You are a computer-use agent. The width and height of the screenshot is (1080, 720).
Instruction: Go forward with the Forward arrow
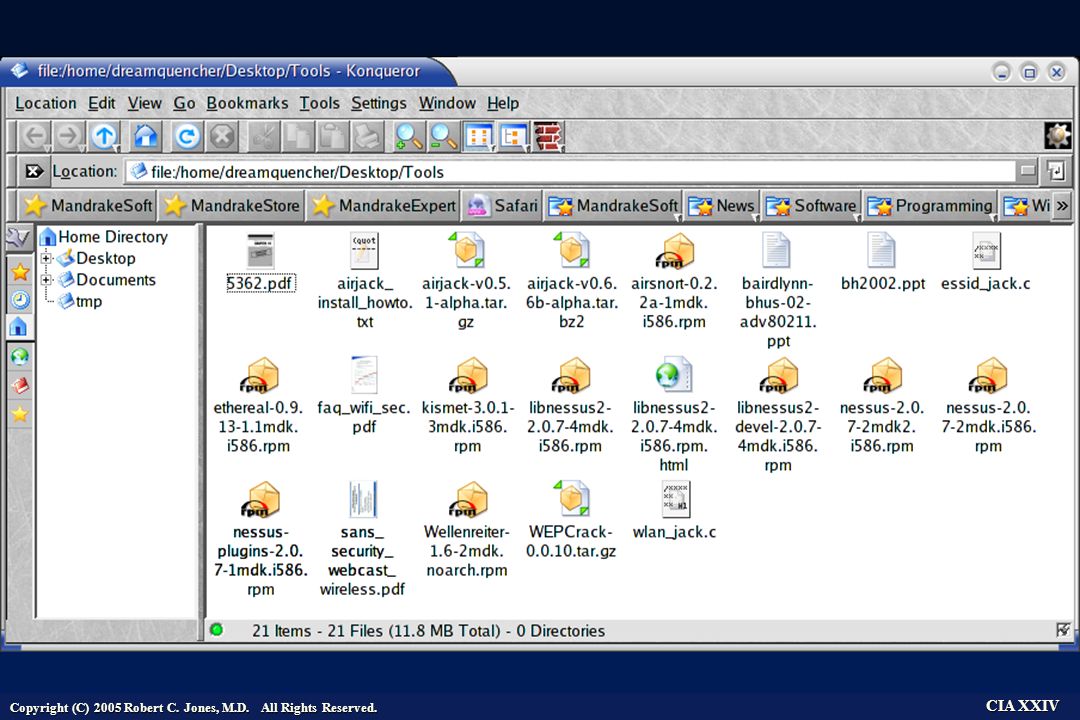69,136
